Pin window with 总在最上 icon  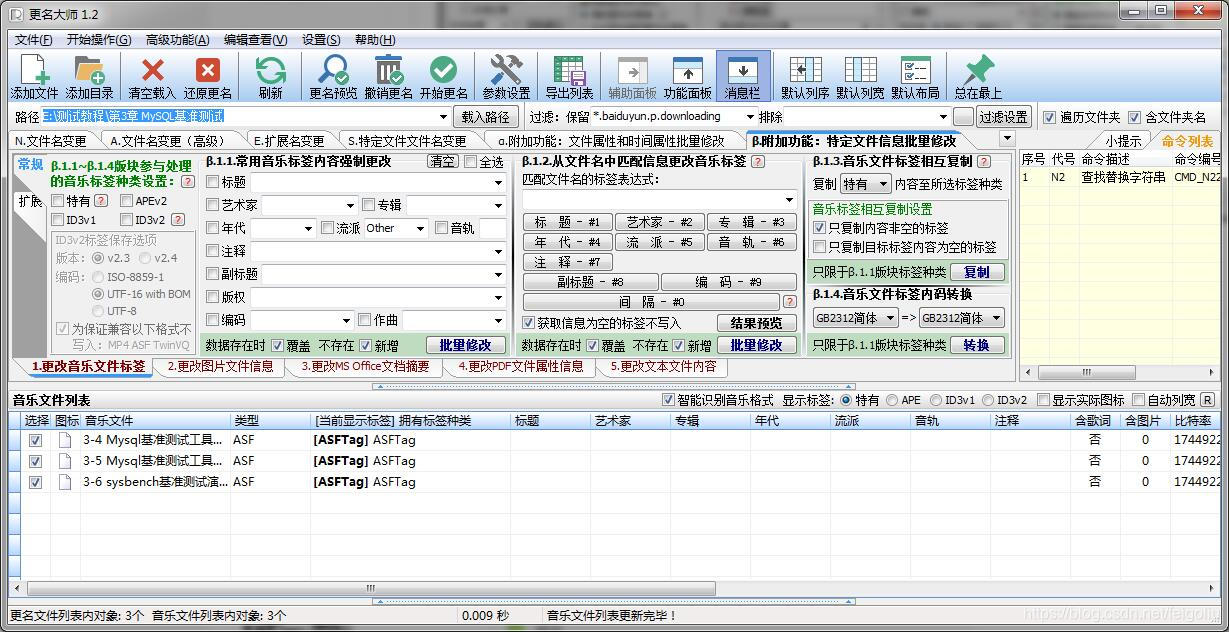click(x=977, y=77)
